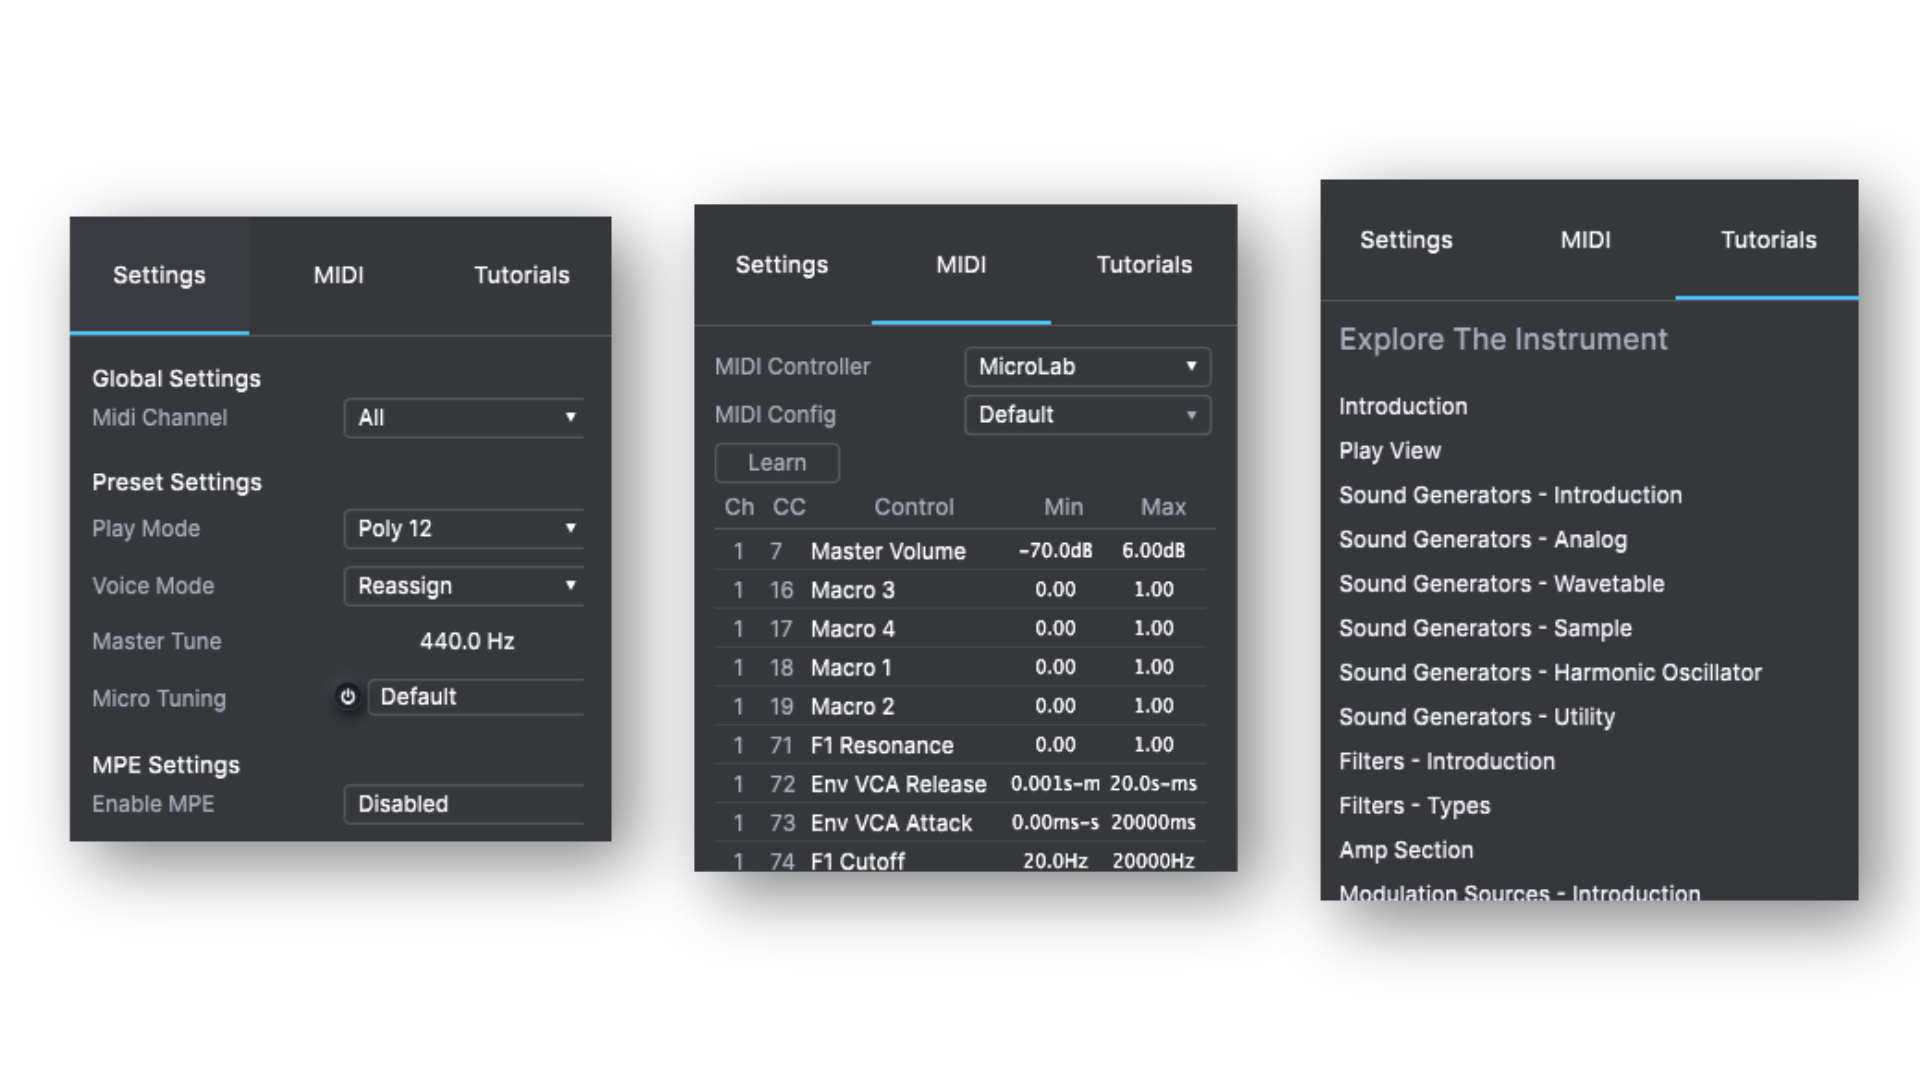Screen dimensions: 1920x1080
Task: Open the Midi Channel dropdown
Action: tap(464, 418)
